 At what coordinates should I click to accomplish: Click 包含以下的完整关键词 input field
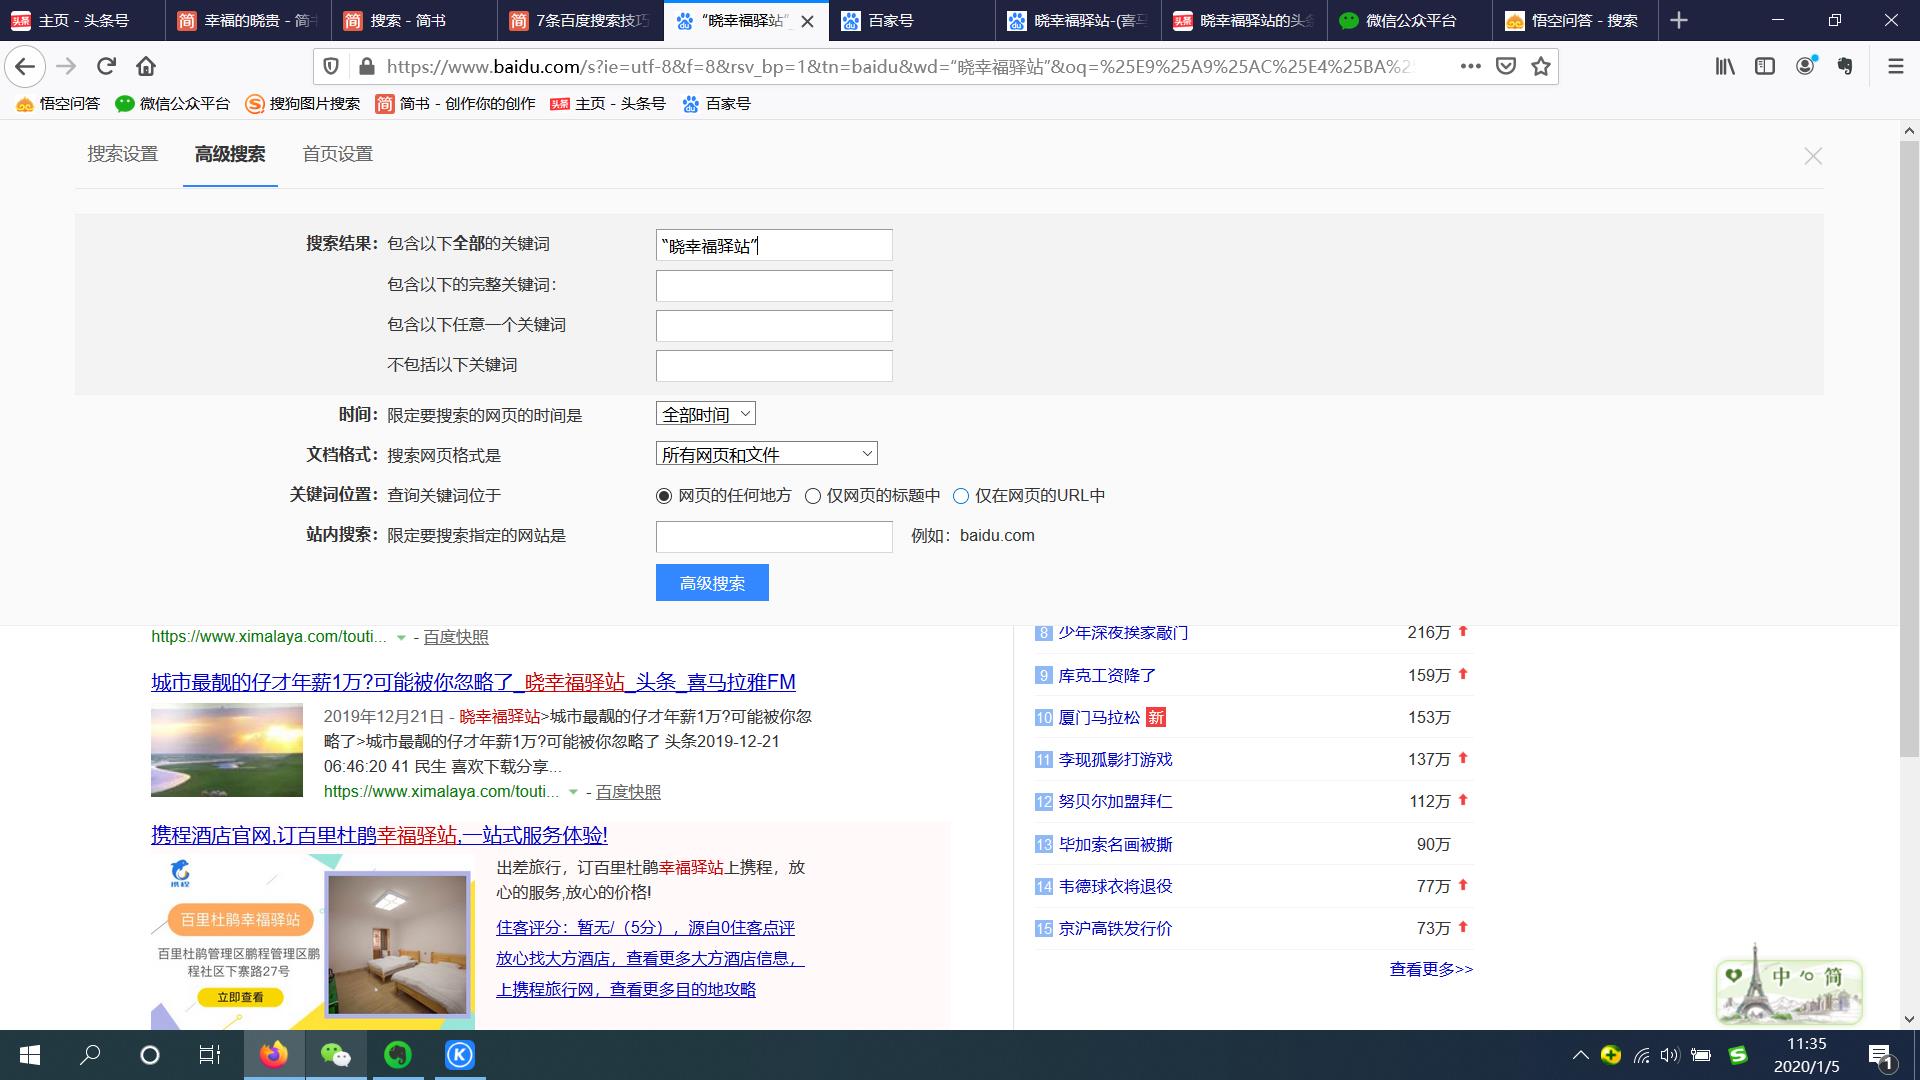(774, 286)
